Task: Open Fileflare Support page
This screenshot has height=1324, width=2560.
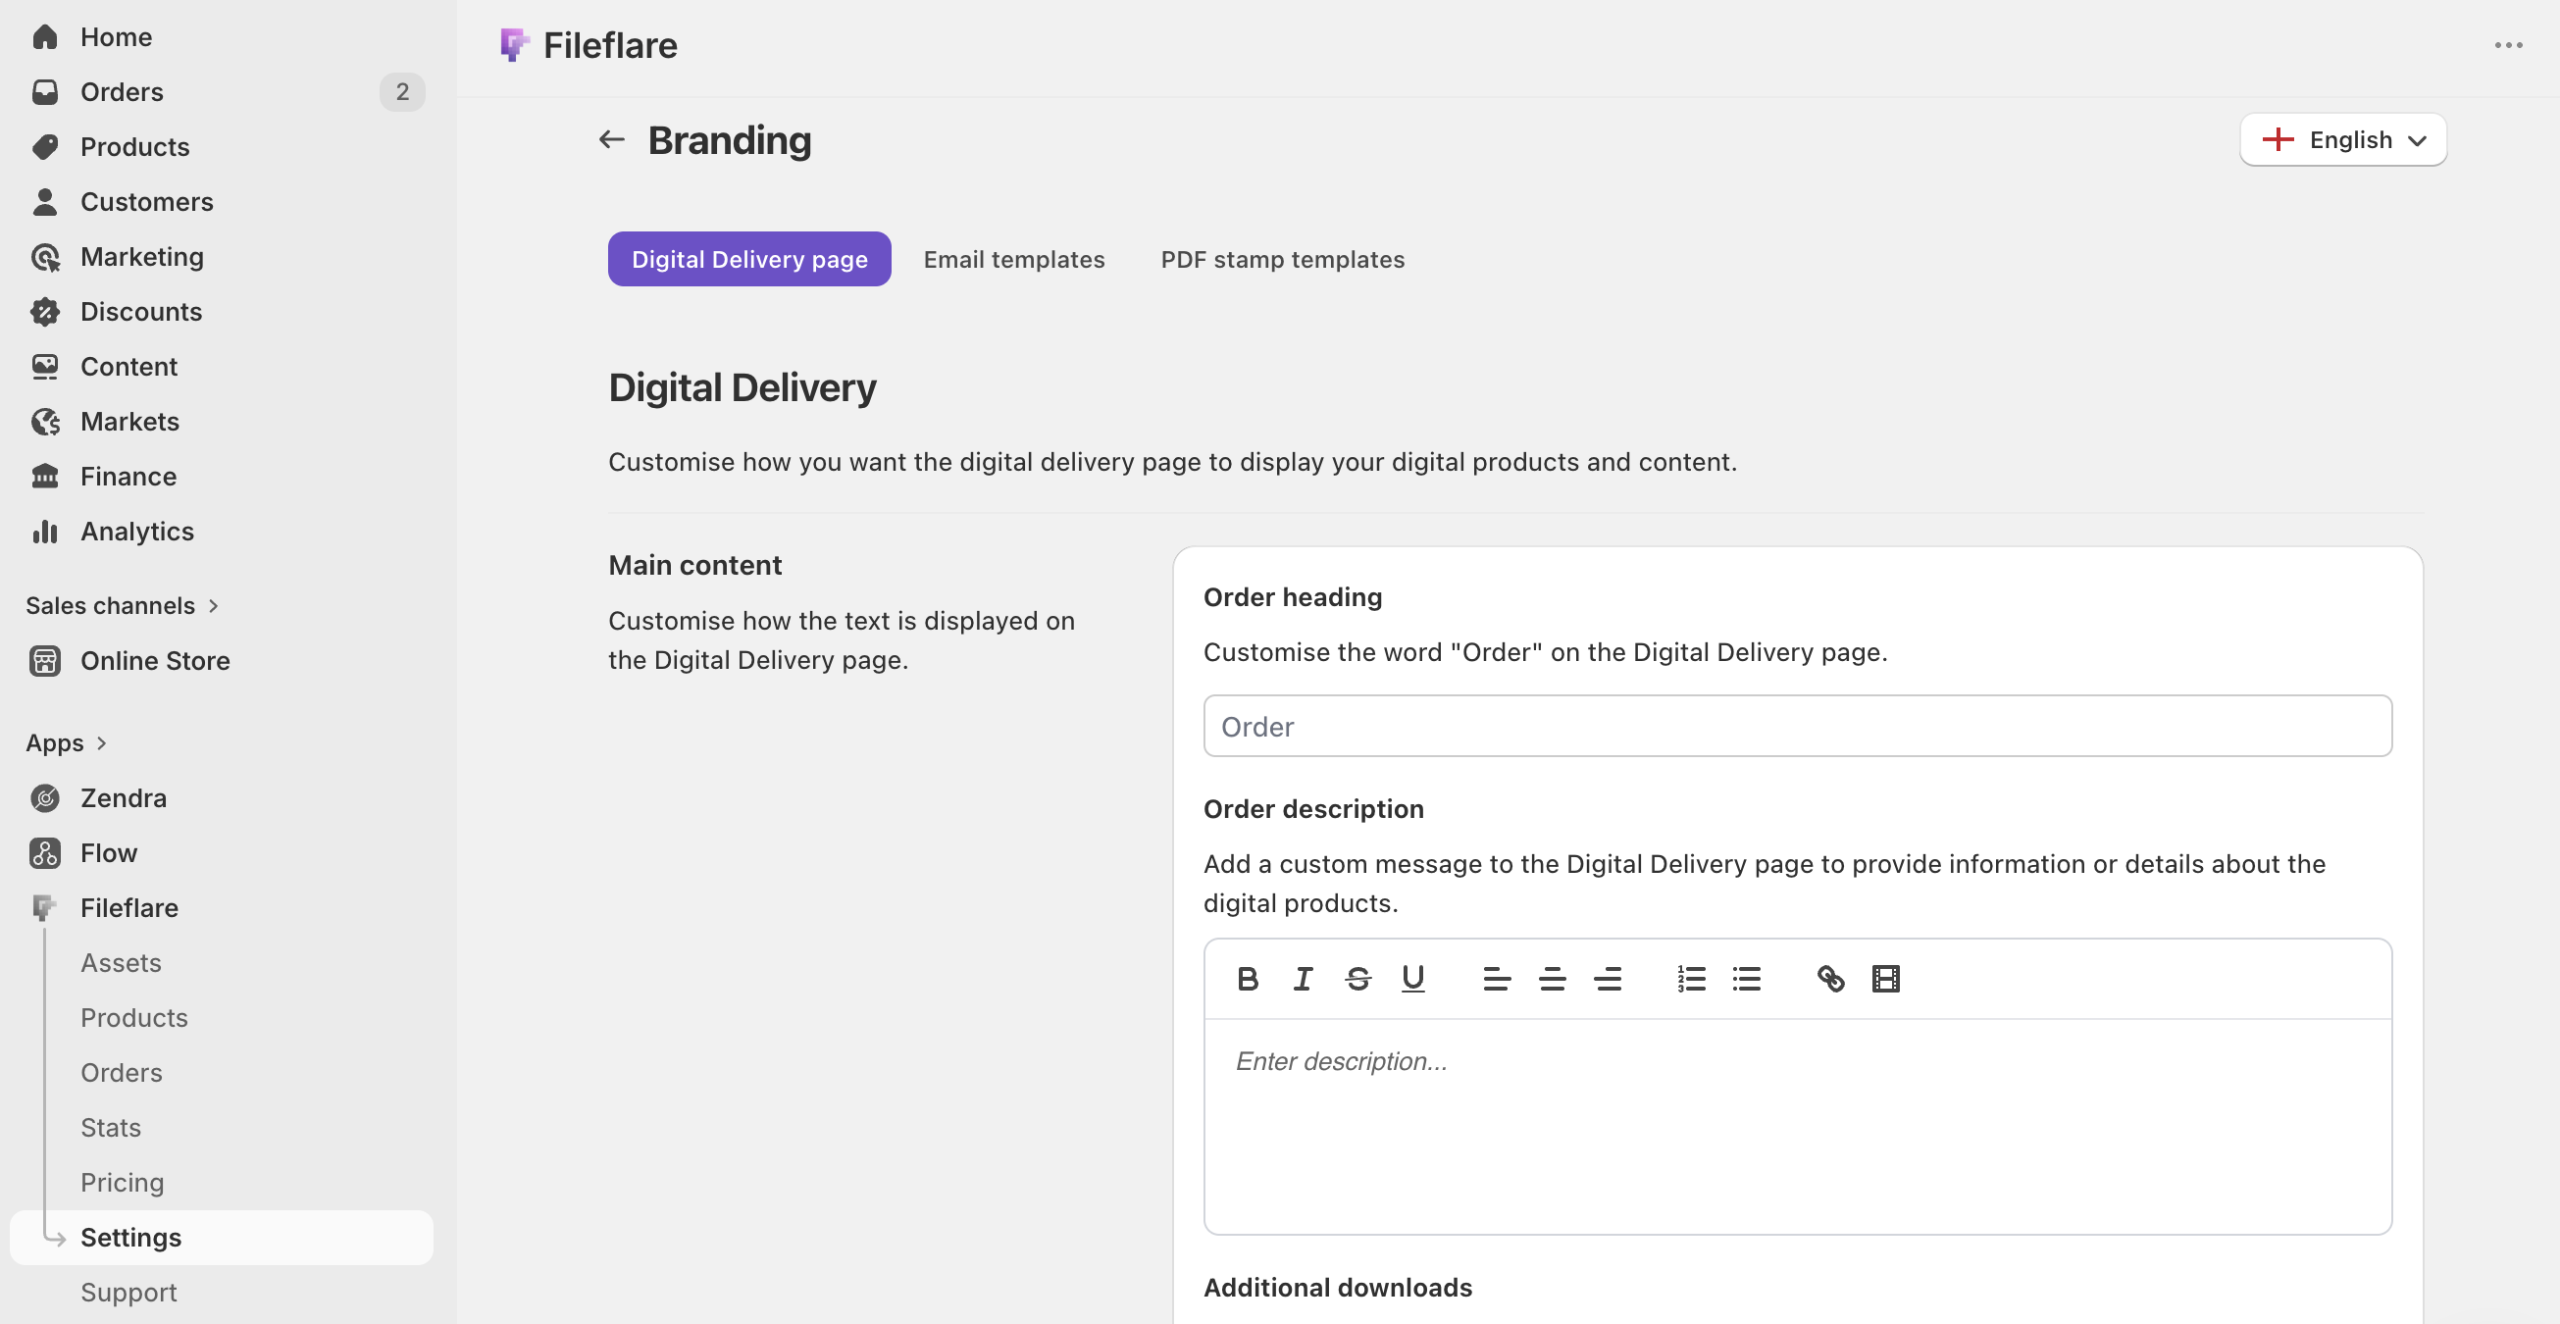Action: point(128,1293)
